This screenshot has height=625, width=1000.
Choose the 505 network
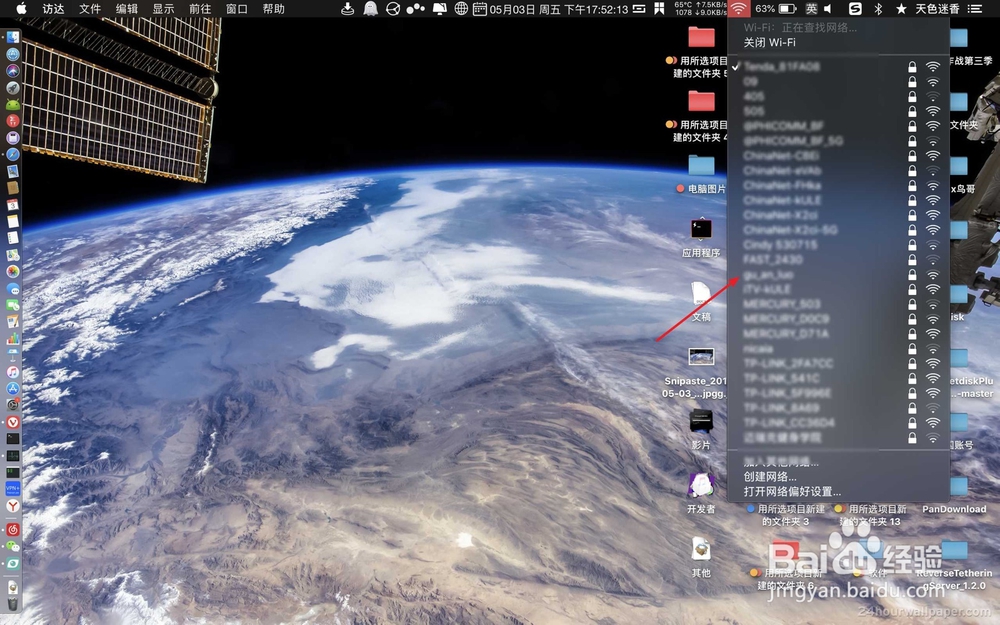coord(838,111)
